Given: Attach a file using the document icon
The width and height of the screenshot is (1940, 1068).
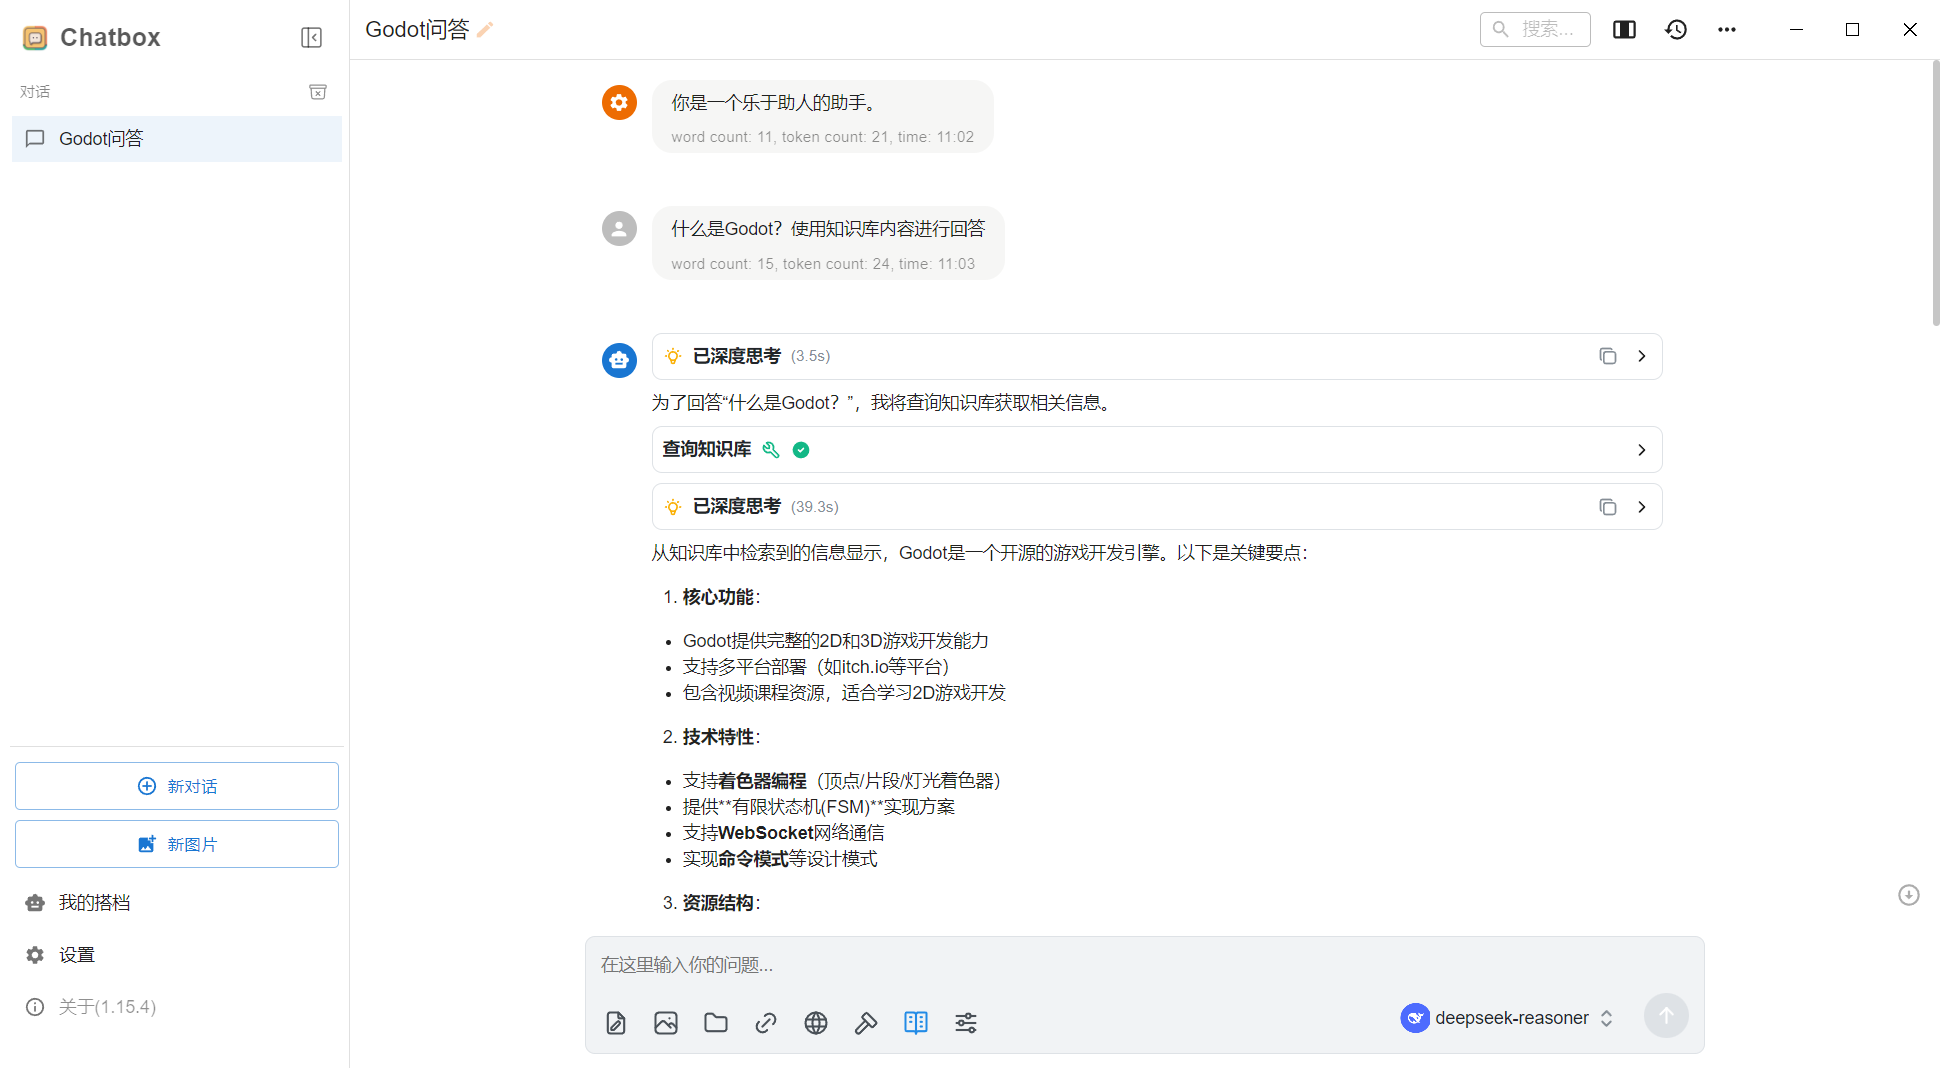Looking at the screenshot, I should (x=616, y=1022).
